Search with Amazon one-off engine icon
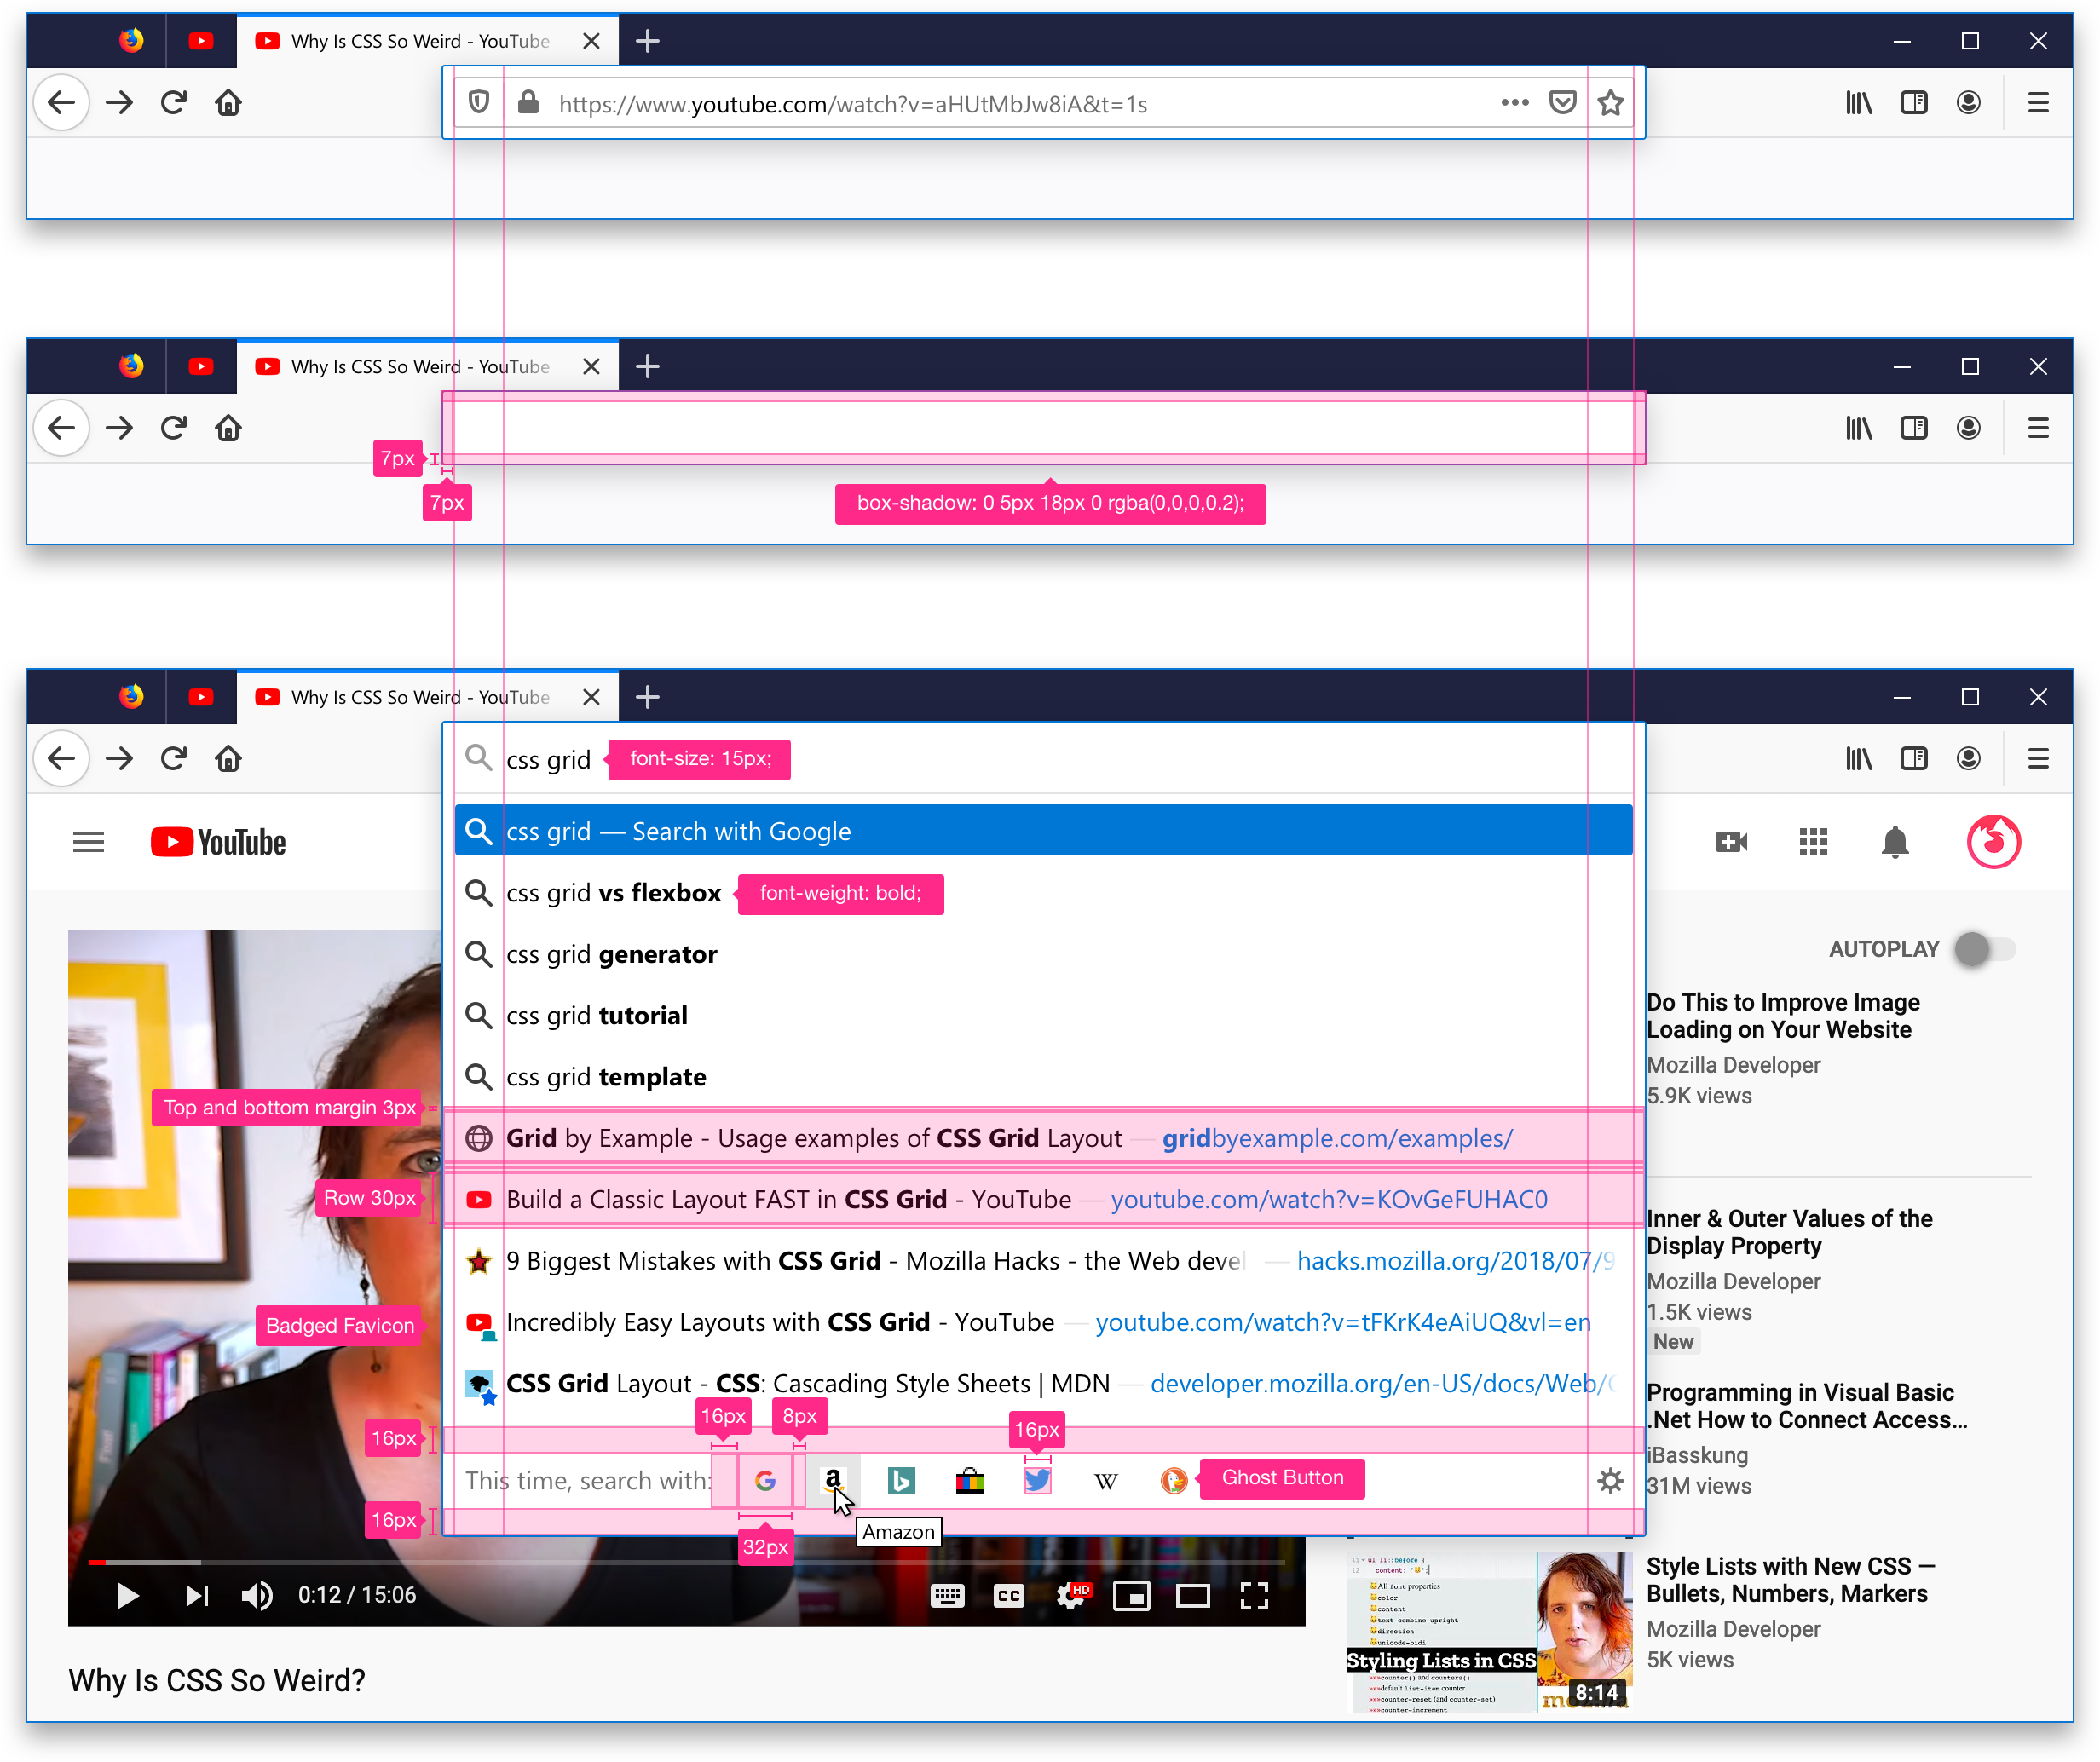The height and width of the screenshot is (1762, 2100). click(x=833, y=1480)
